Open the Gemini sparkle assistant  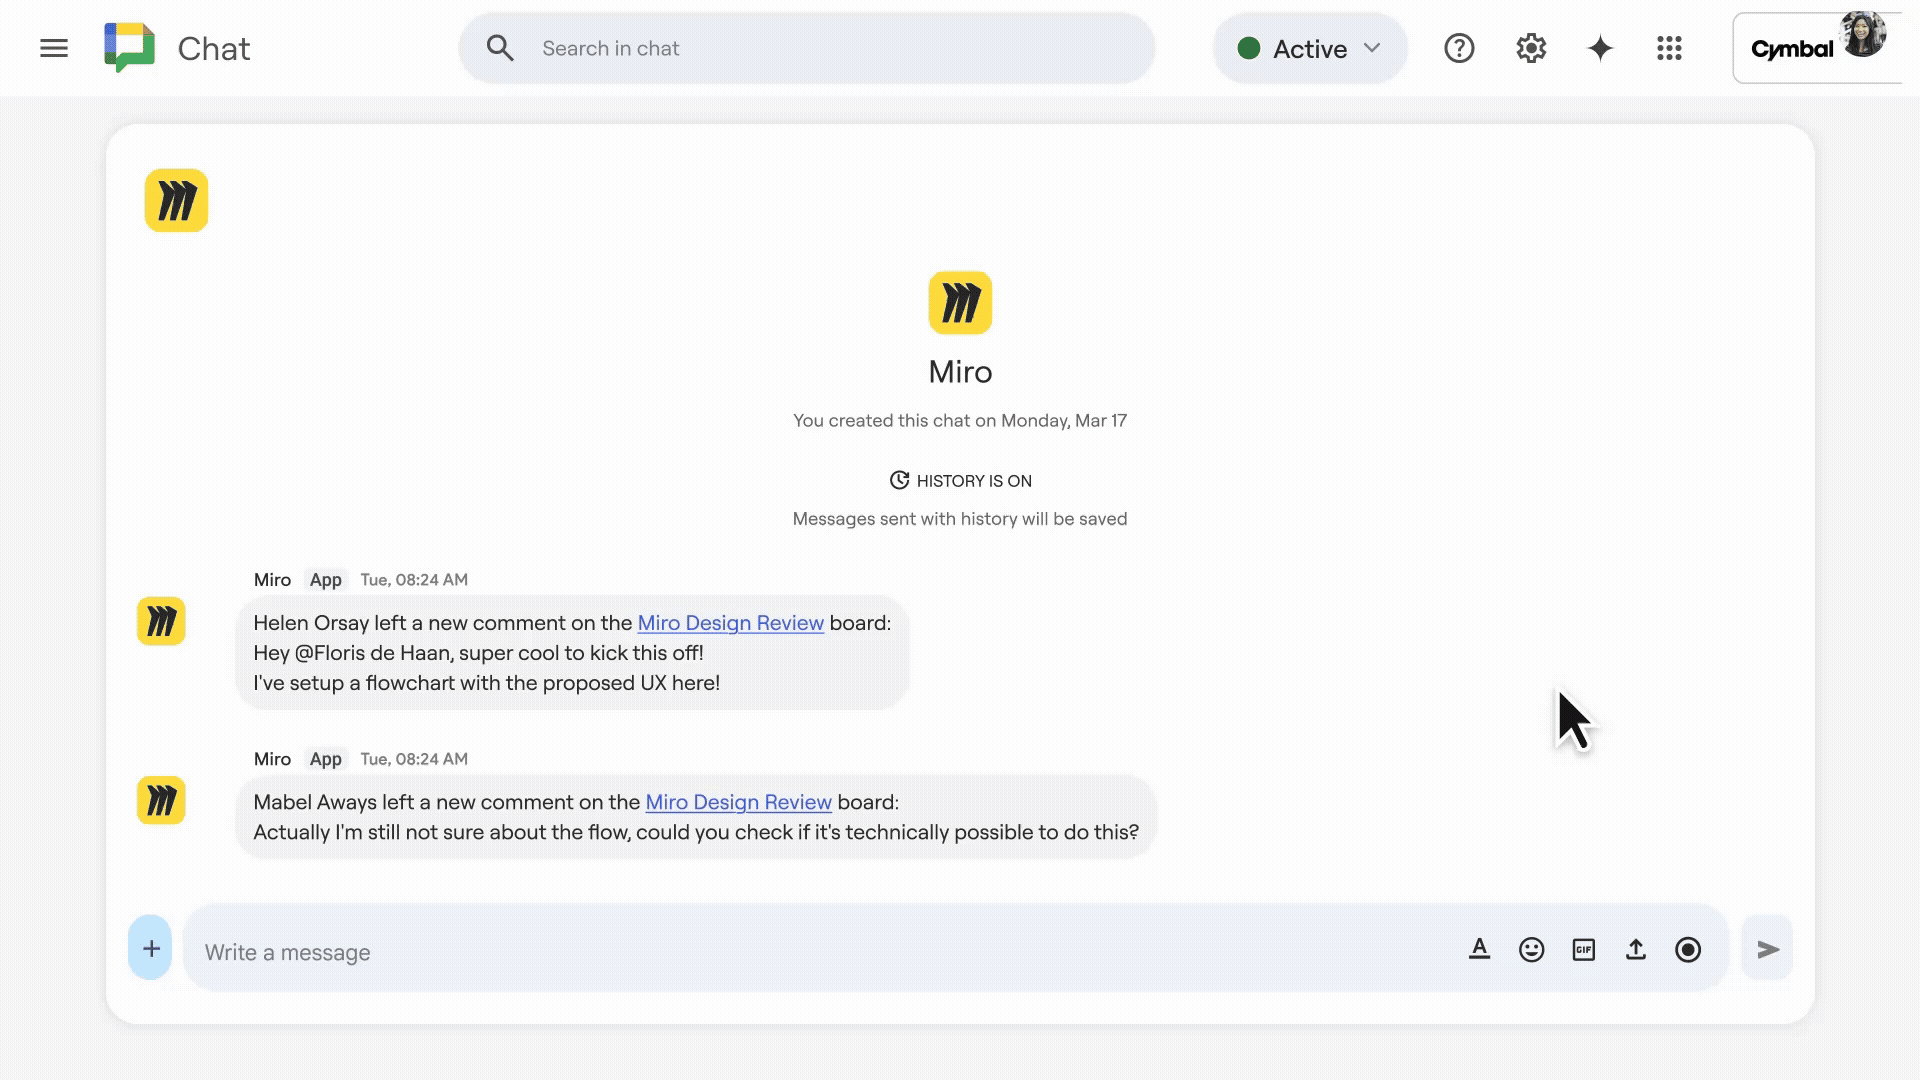point(1600,47)
